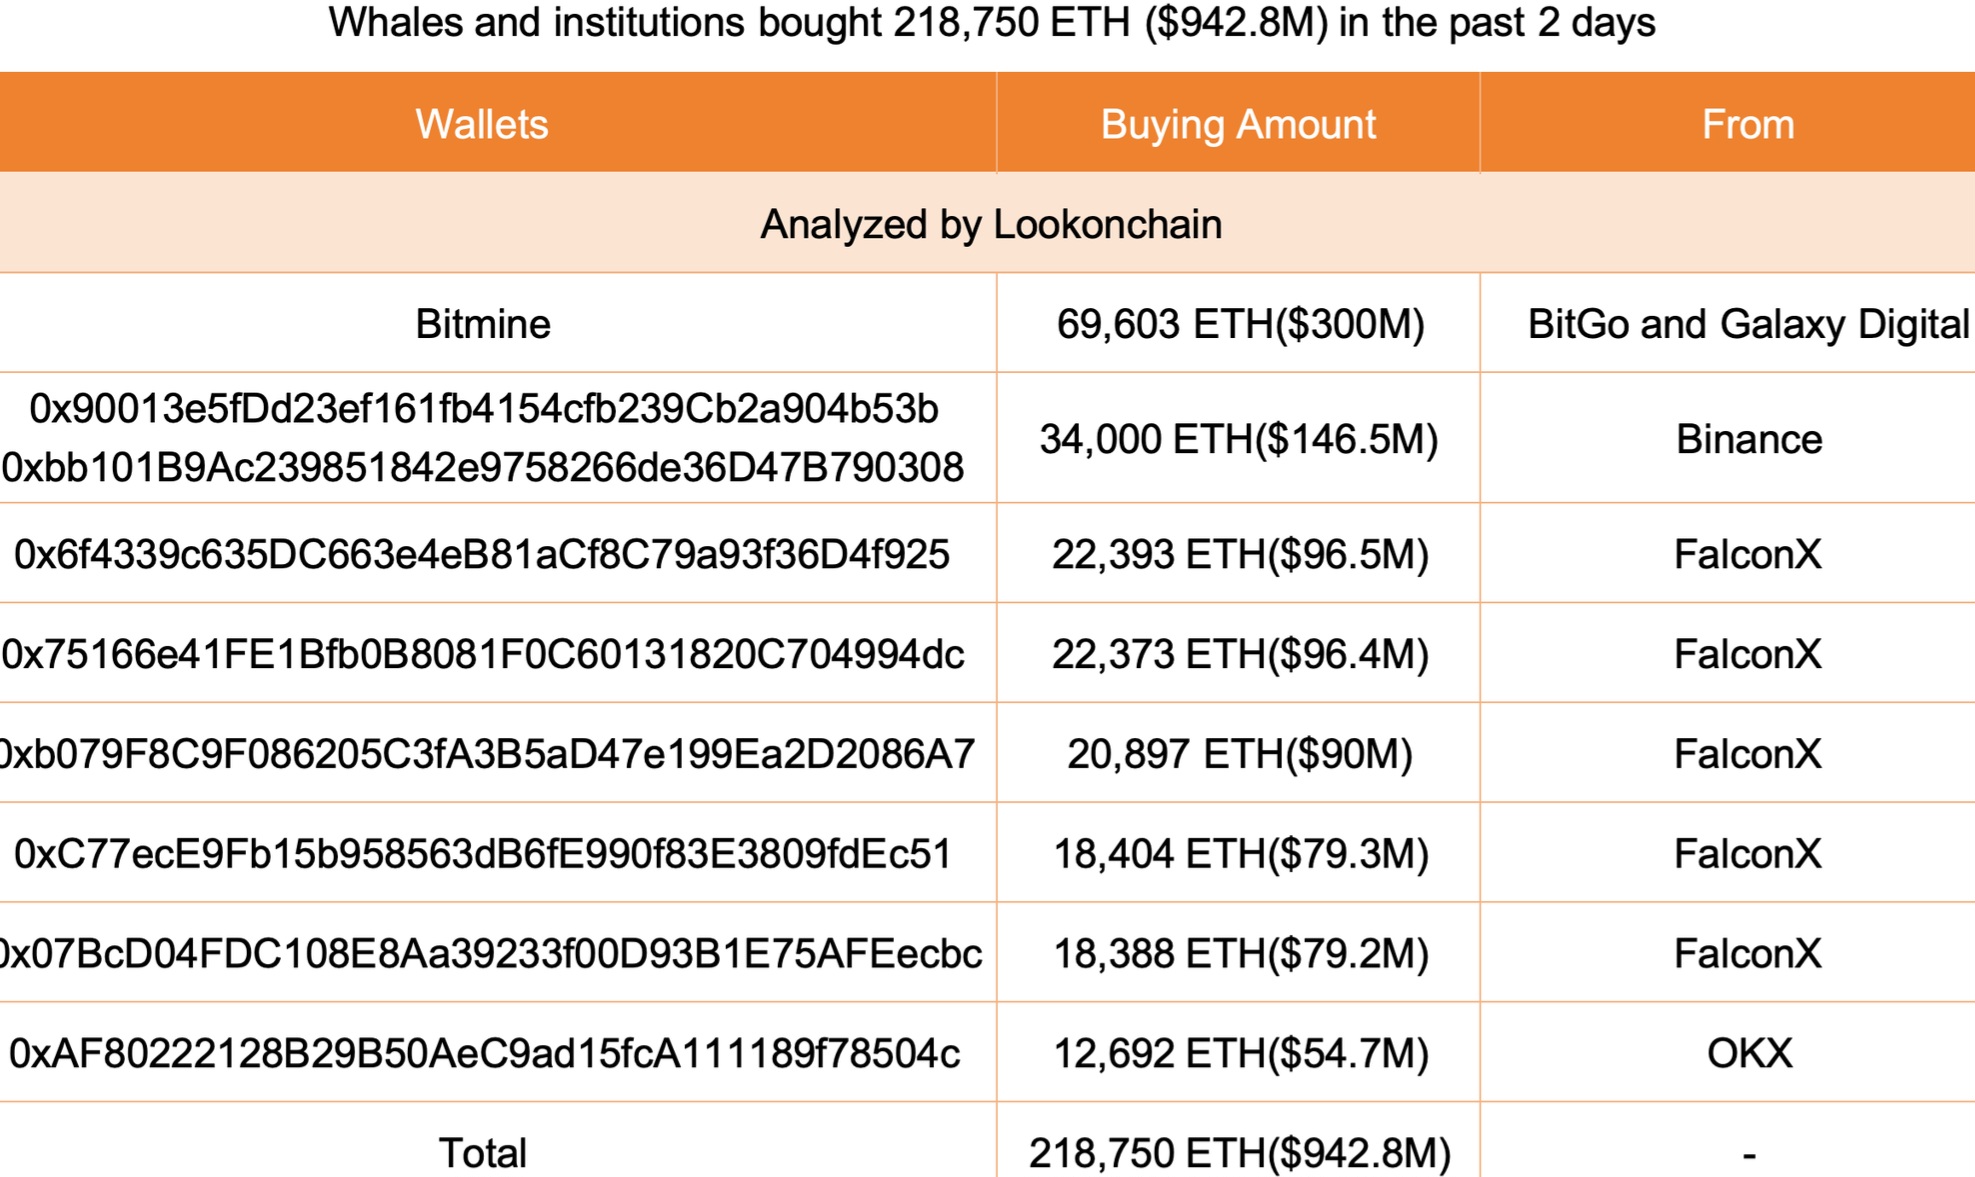This screenshot has height=1177, width=1975.
Task: Click the Wallets column header
Action: [482, 125]
